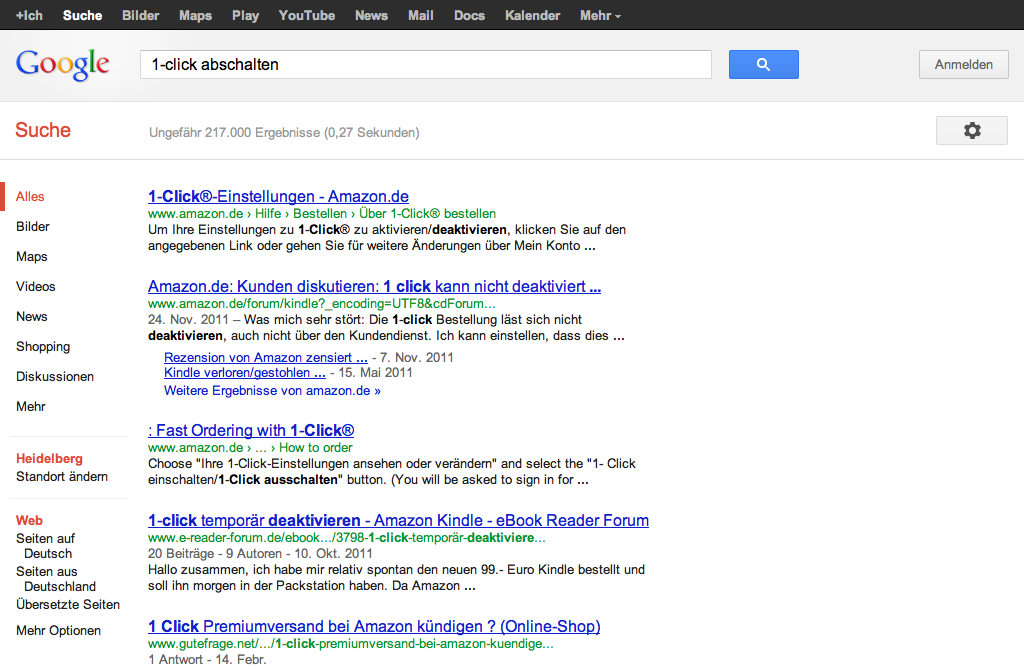Select News in the top bar
Image resolution: width=1024 pixels, height=669 pixels.
pos(372,15)
